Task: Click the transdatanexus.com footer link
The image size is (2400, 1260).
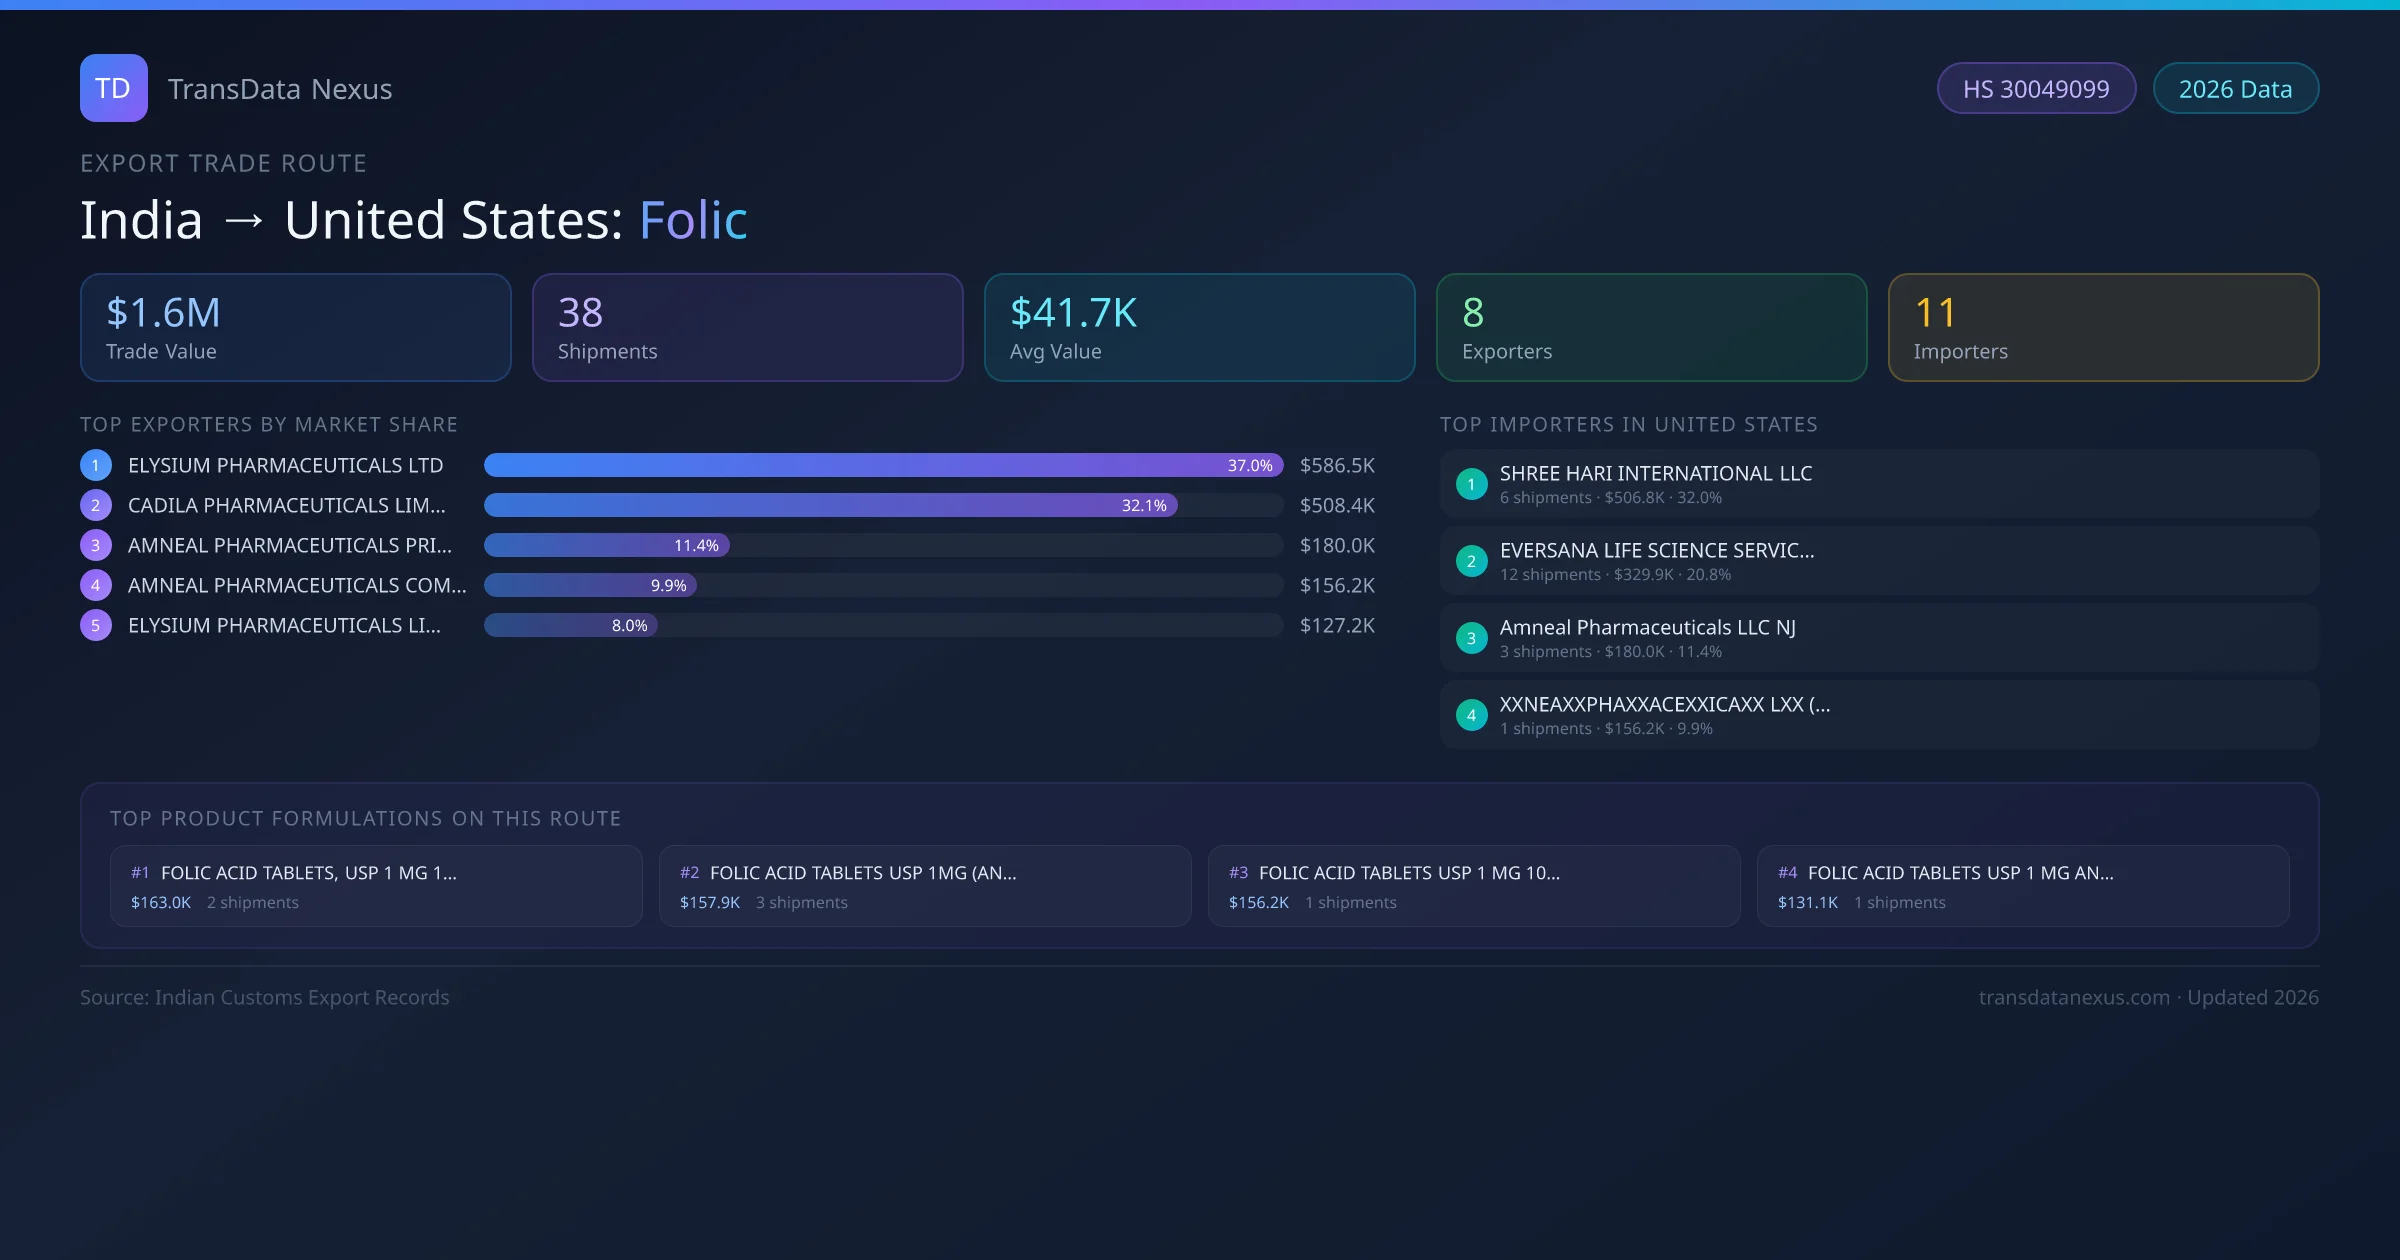Action: 2074,997
